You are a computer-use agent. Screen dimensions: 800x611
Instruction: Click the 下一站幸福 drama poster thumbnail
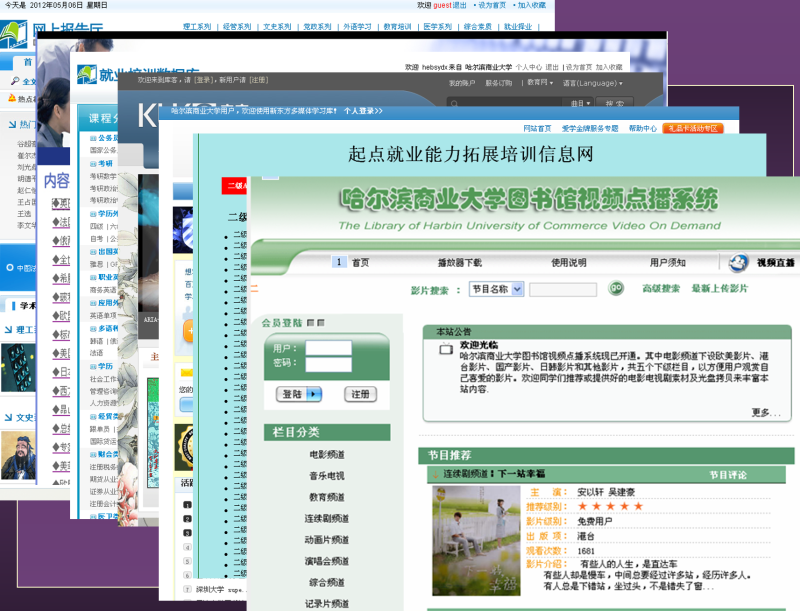476,541
